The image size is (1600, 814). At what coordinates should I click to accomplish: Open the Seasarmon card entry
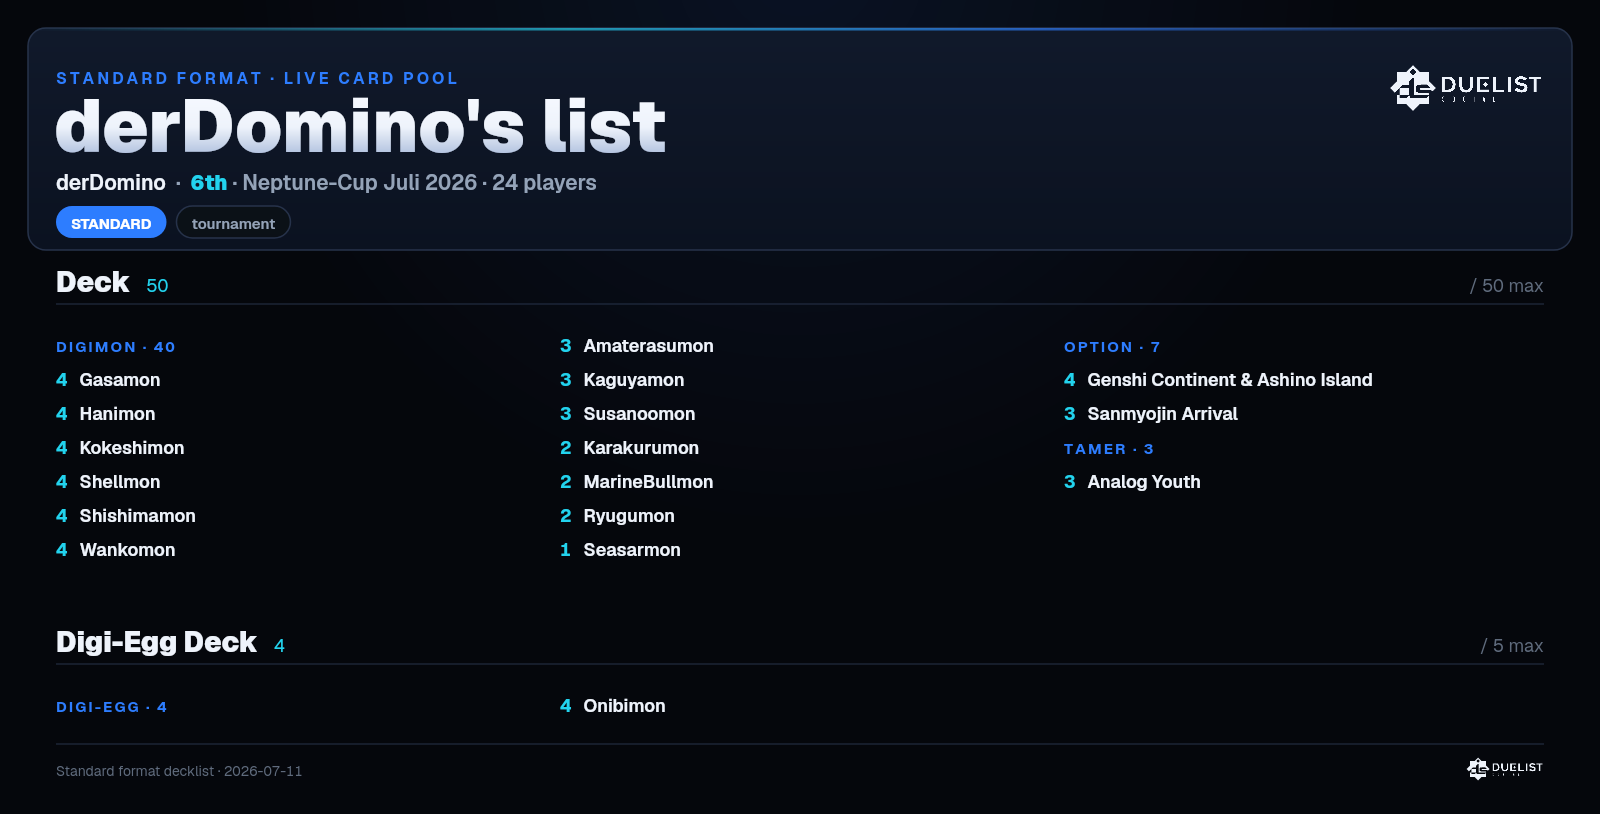[620, 550]
